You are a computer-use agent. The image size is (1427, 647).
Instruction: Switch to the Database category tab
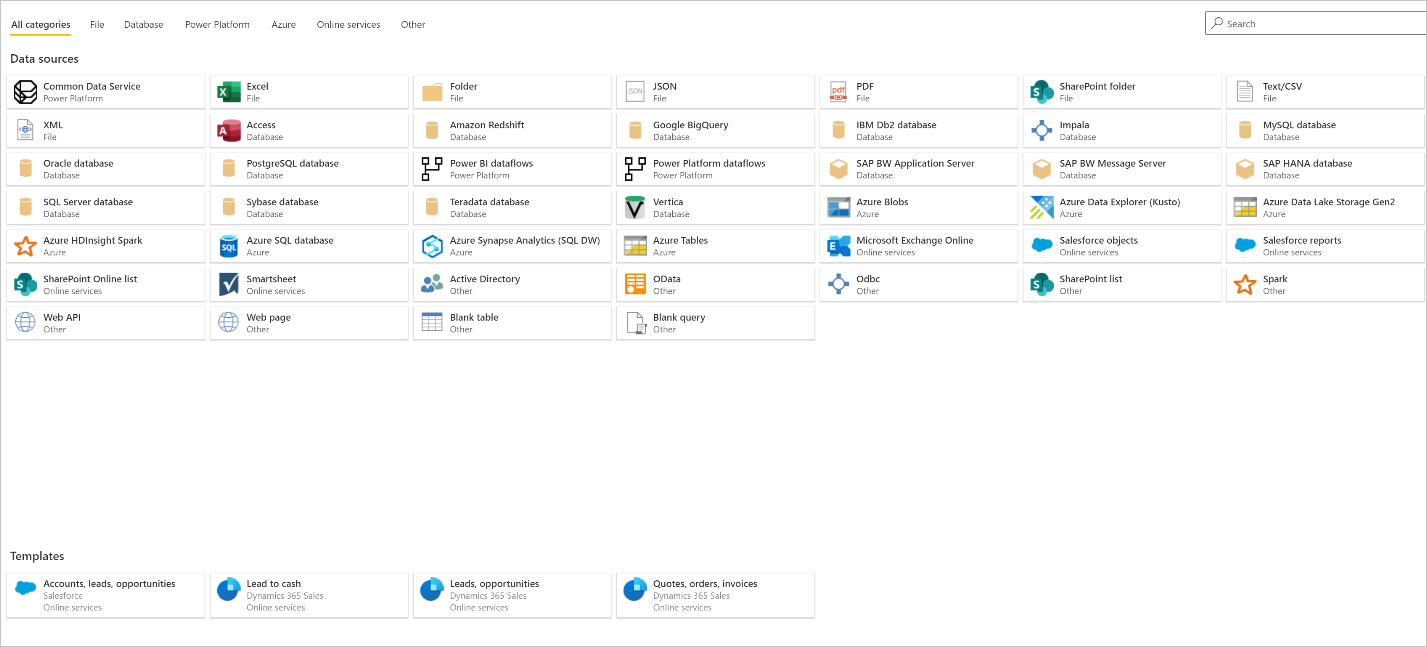click(143, 25)
